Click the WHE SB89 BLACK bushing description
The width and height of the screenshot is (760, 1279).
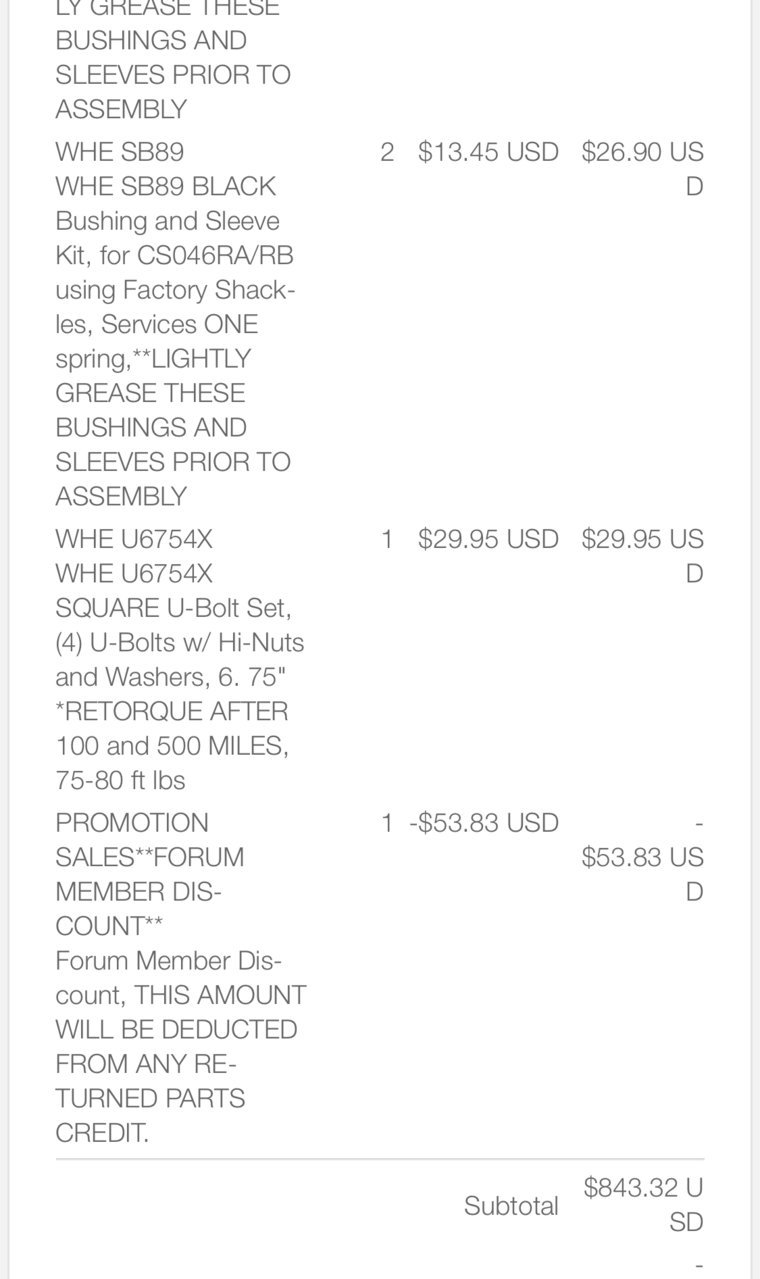pyautogui.click(x=175, y=341)
